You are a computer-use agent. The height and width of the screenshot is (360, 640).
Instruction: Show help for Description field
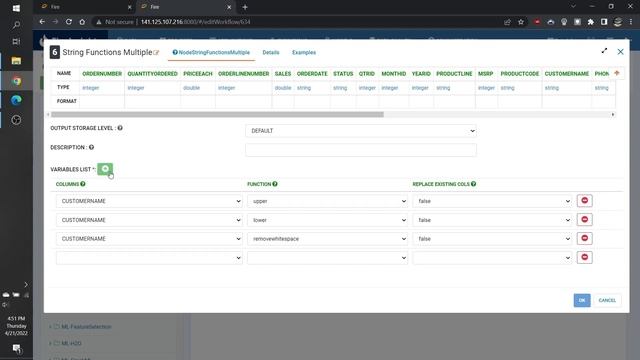coord(91,147)
